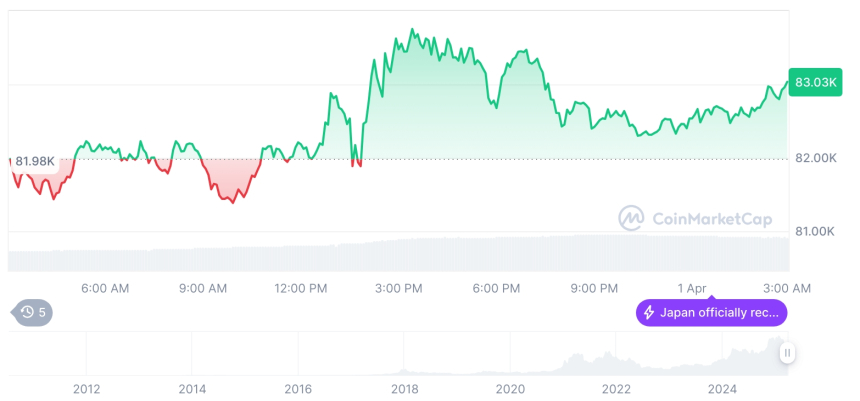
Task: Click the 12:00 PM time label on x-axis
Action: [x=301, y=288]
